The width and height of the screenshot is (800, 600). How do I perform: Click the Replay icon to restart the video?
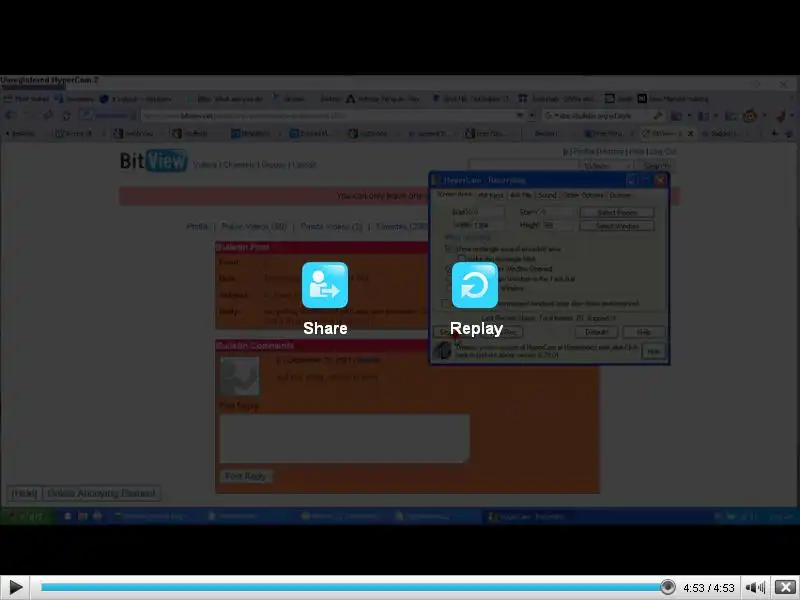[x=475, y=285]
